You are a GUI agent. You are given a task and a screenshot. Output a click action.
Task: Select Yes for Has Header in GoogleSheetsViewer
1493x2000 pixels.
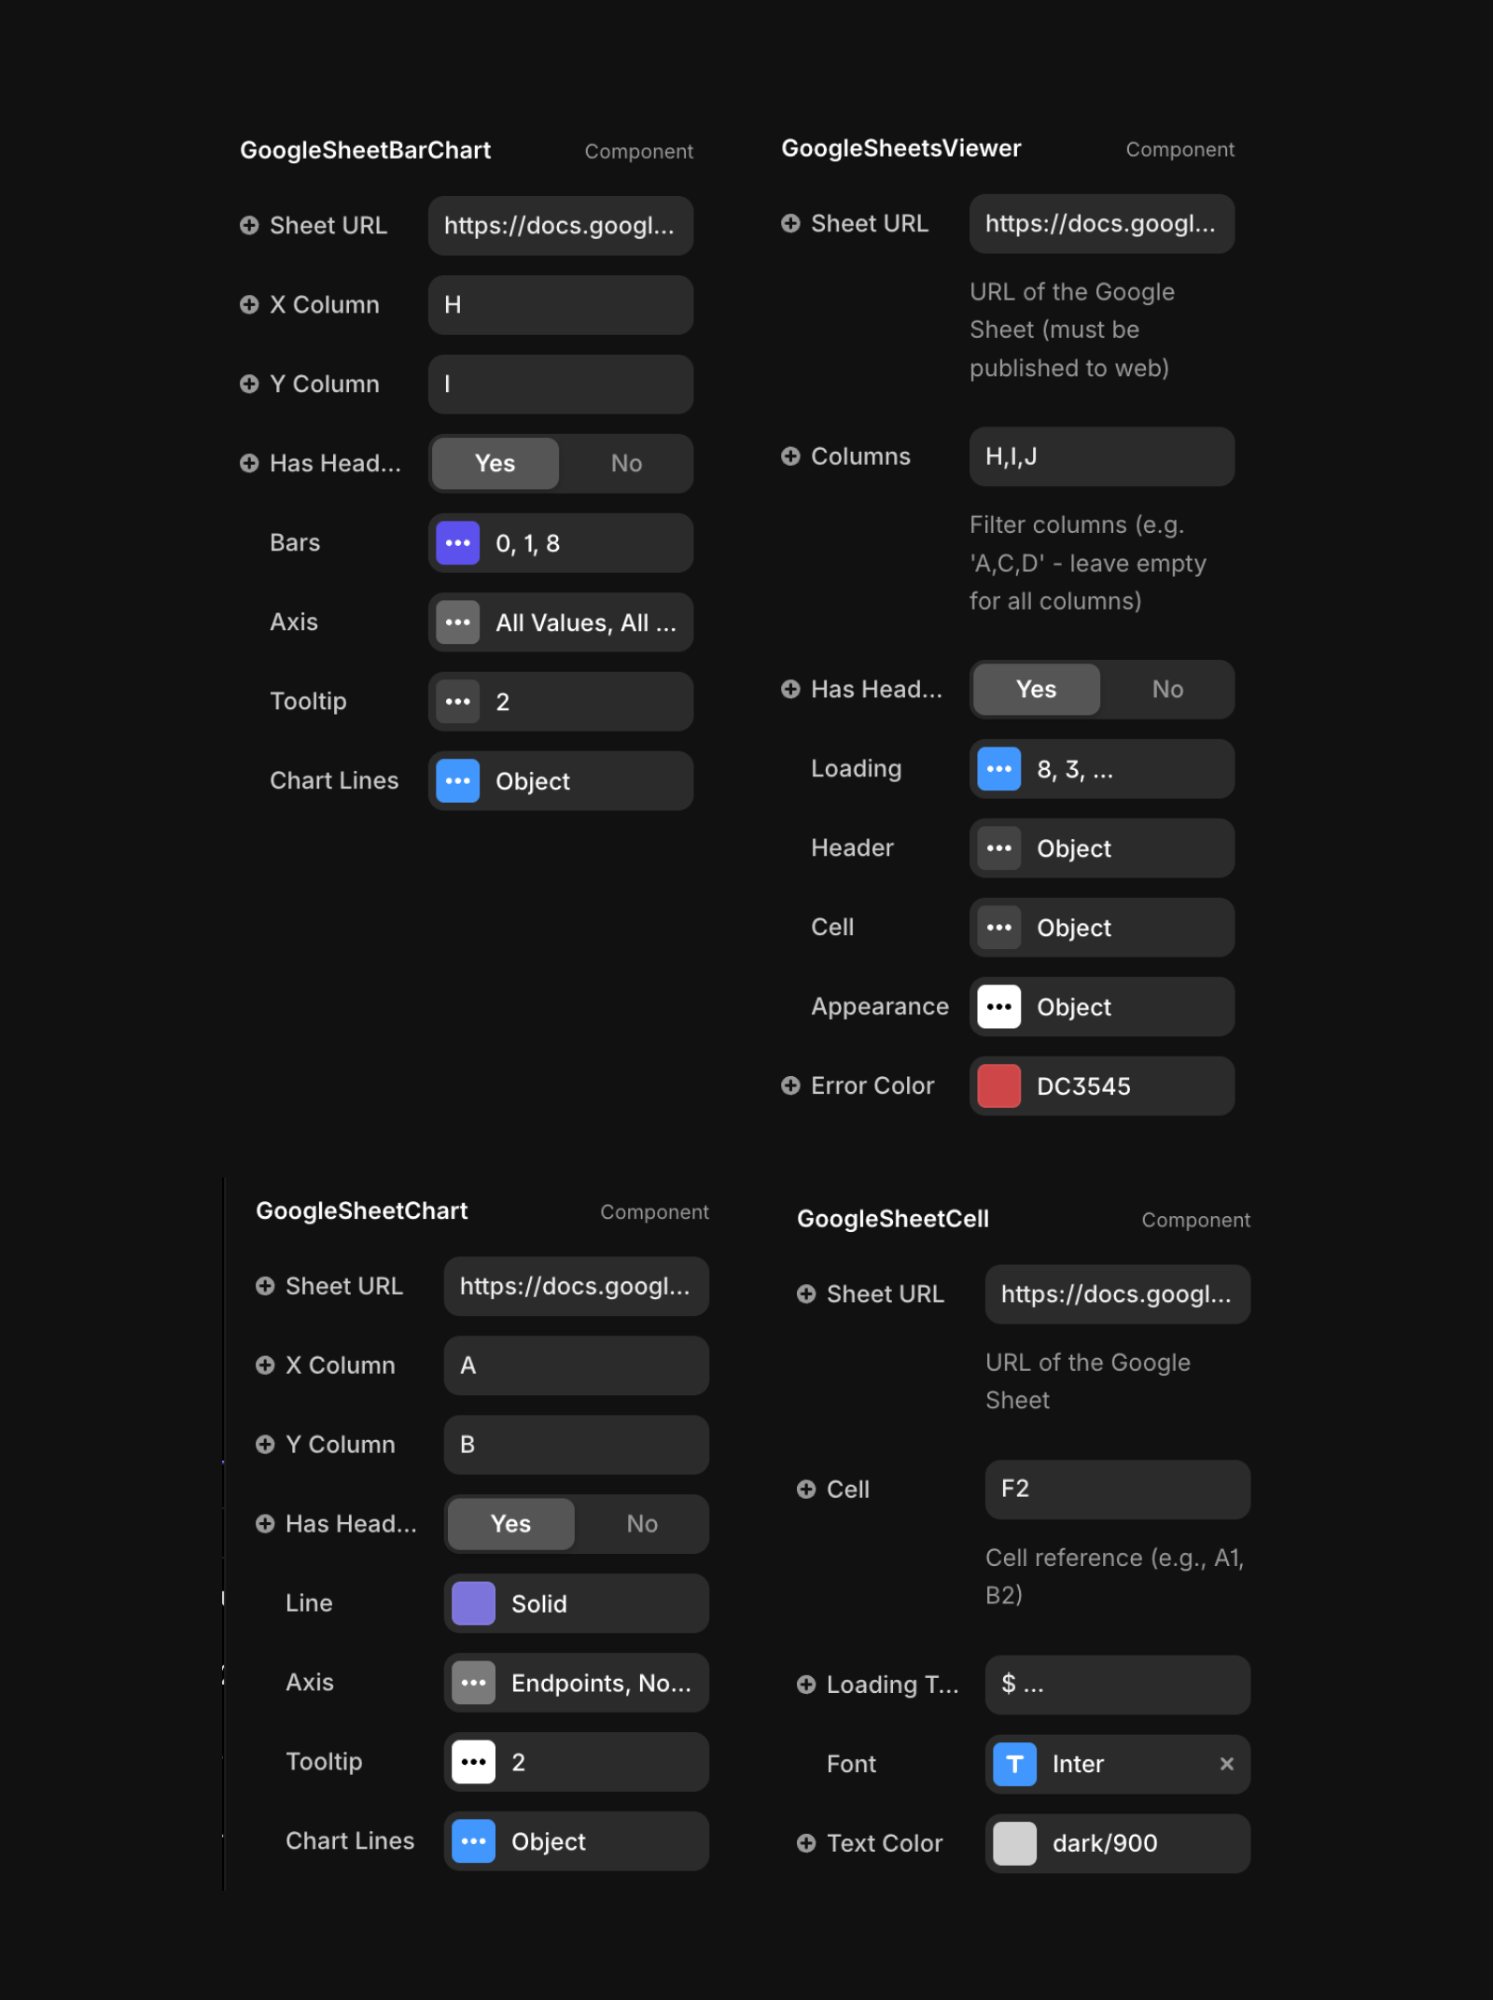click(1036, 689)
